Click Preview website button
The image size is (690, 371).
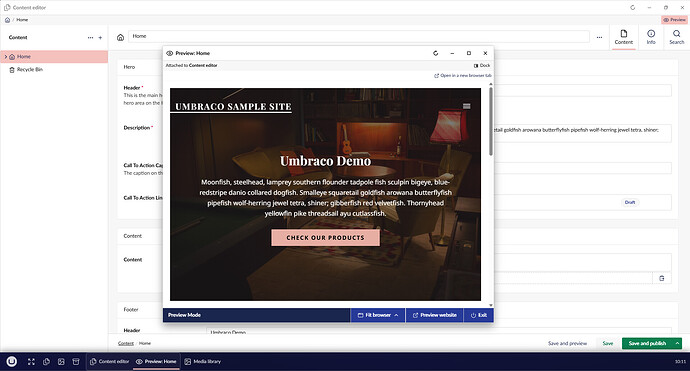[x=434, y=315]
